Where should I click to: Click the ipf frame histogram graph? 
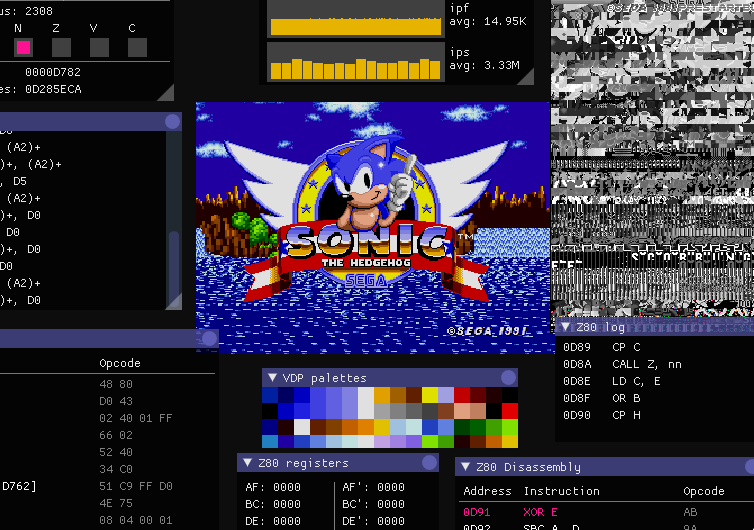point(356,18)
